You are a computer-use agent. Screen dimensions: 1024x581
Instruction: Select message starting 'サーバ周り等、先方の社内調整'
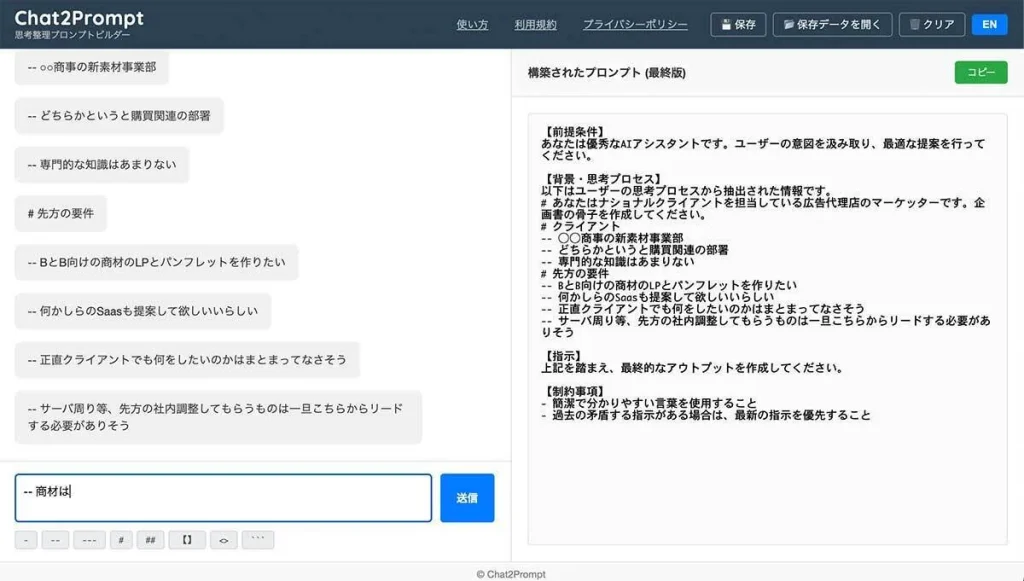(x=218, y=417)
